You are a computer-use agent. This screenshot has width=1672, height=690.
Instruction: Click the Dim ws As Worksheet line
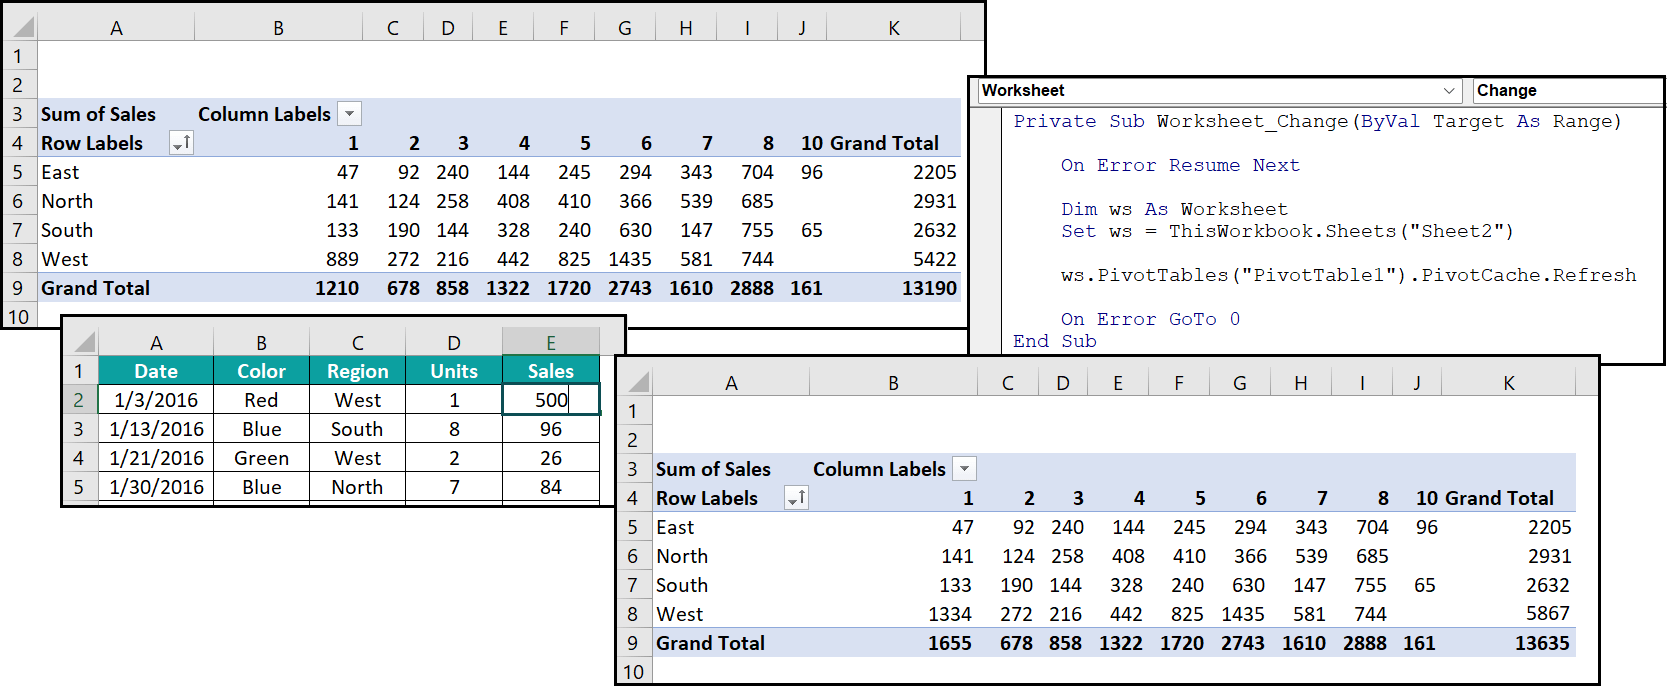[x=1174, y=209]
